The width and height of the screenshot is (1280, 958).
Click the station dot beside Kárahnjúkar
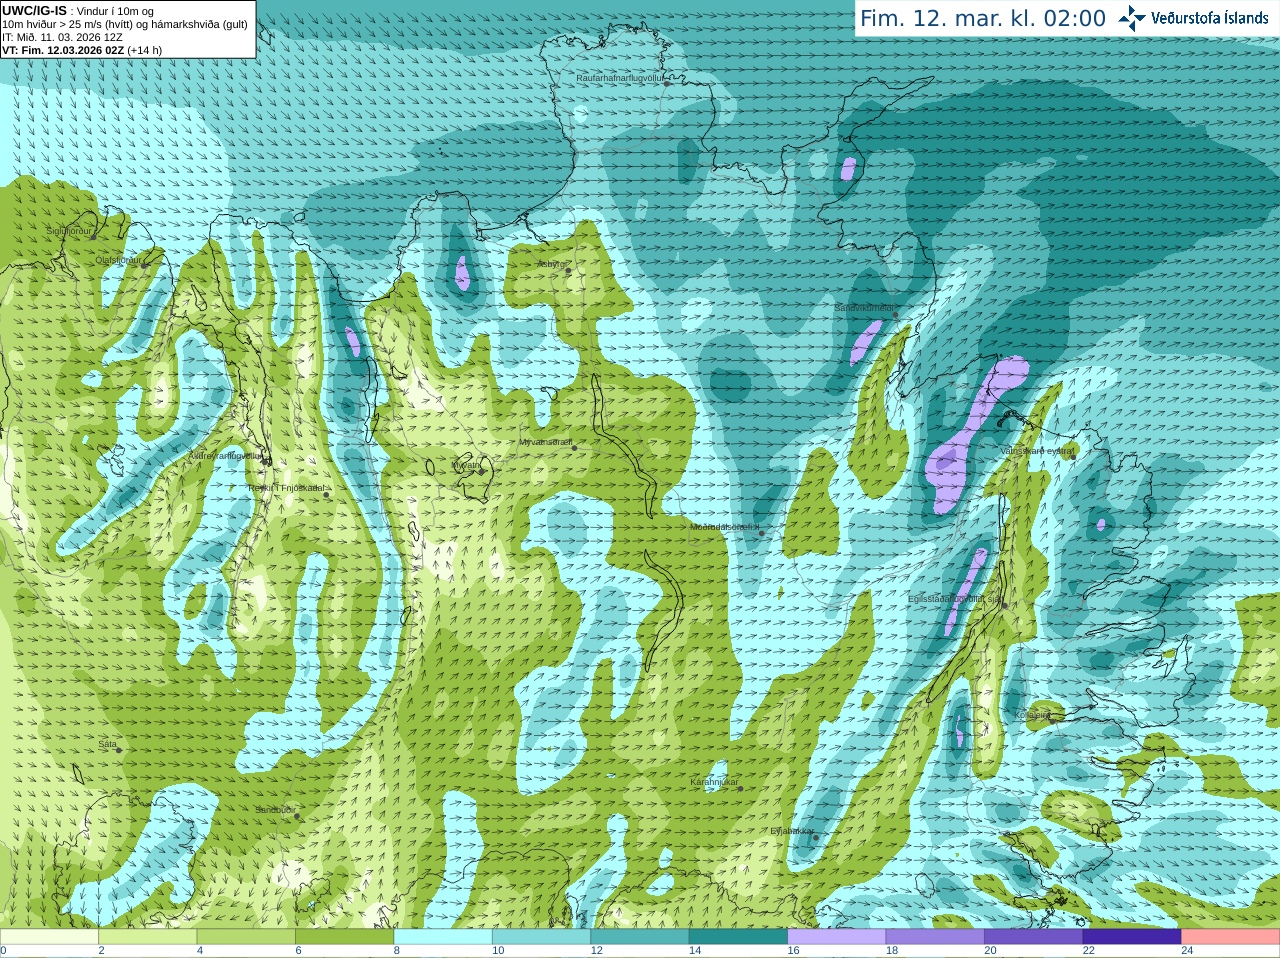741,789
